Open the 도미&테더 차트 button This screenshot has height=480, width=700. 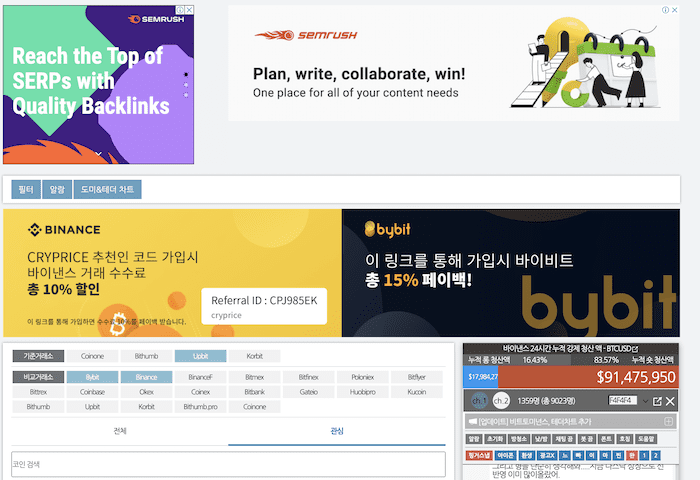point(107,189)
